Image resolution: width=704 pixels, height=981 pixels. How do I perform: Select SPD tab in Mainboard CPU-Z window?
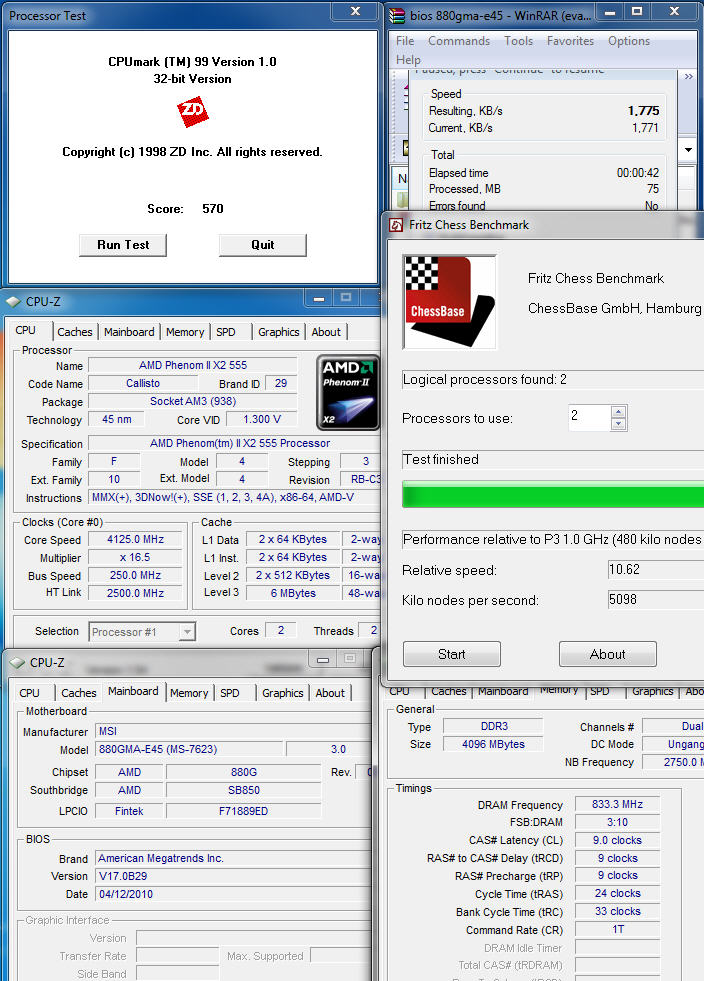pos(230,693)
